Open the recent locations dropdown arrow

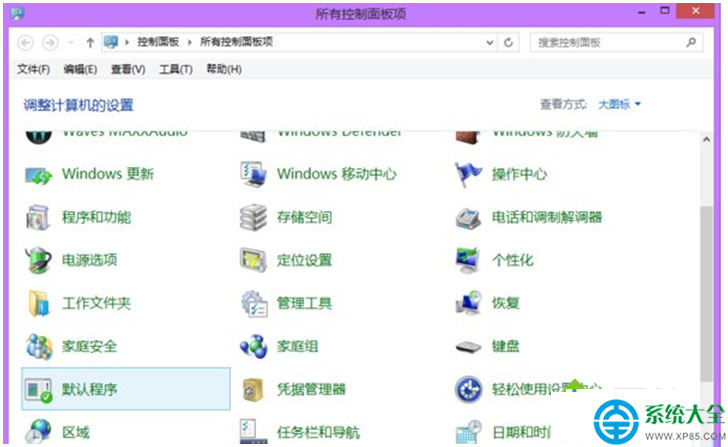(71, 43)
